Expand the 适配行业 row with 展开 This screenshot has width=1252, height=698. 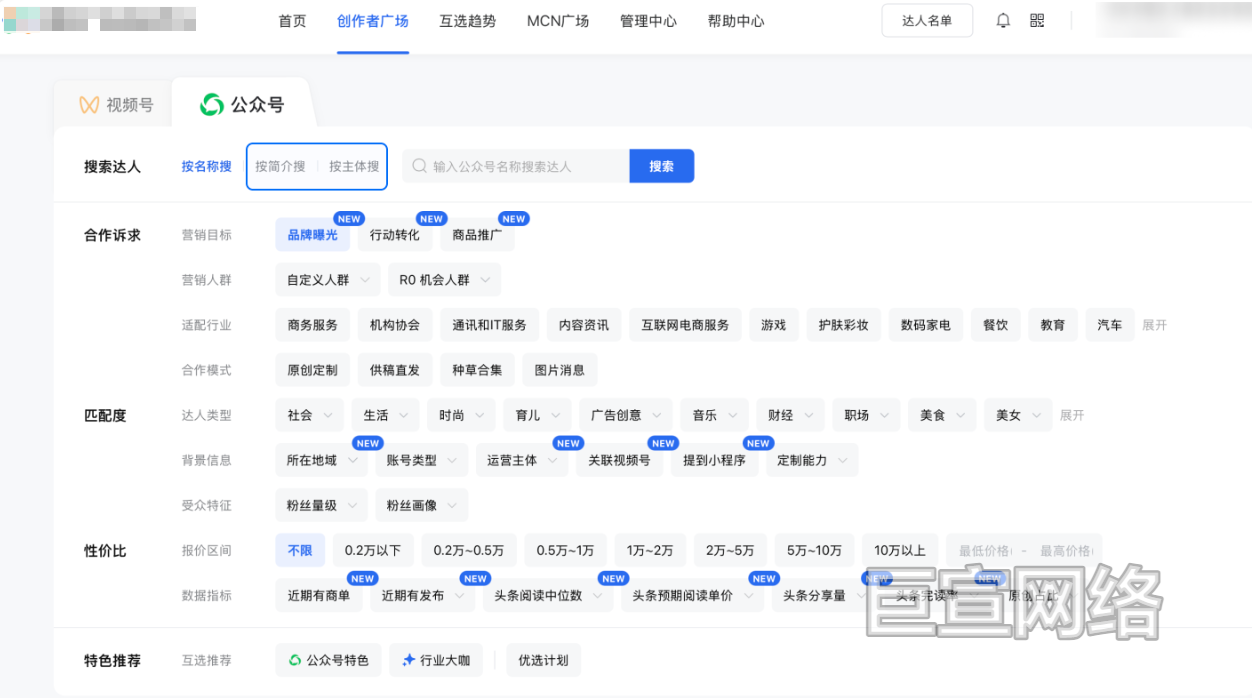[1155, 325]
